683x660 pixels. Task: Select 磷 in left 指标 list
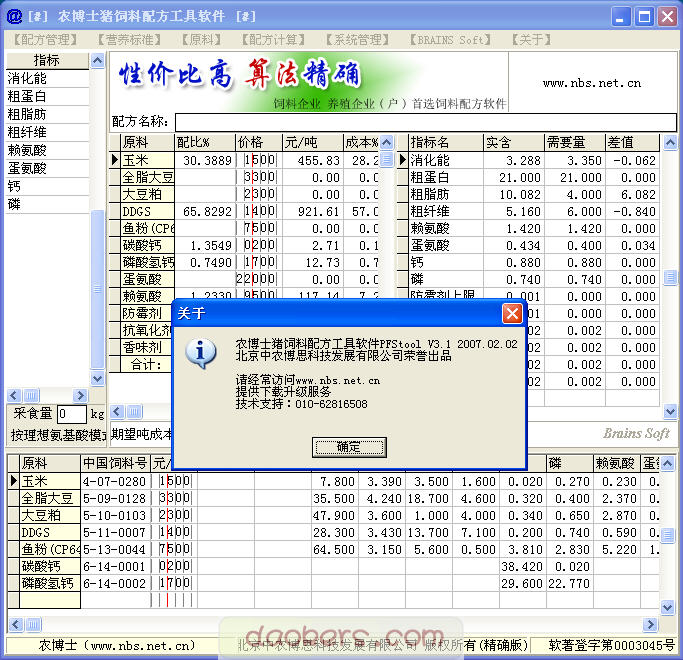tap(47, 204)
